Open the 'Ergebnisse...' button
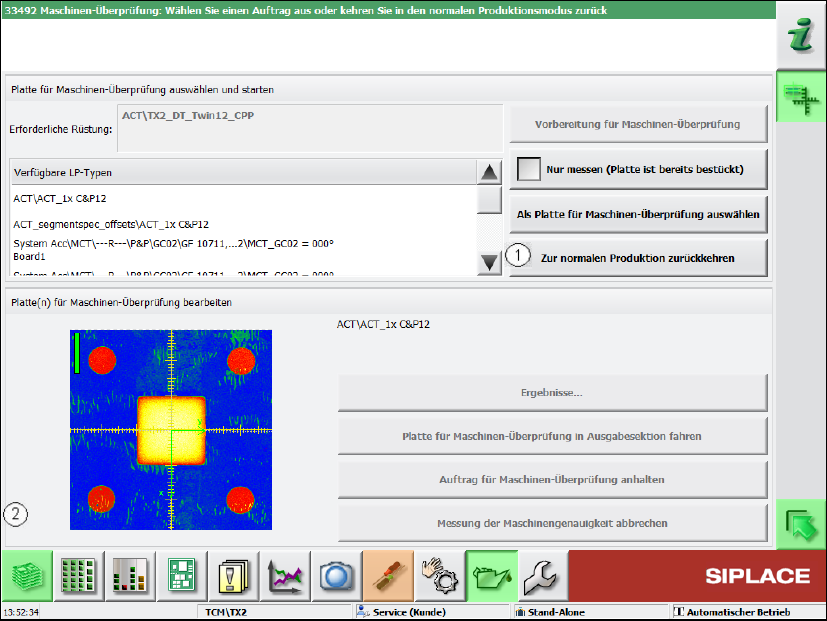The width and height of the screenshot is (827, 621). pos(552,393)
